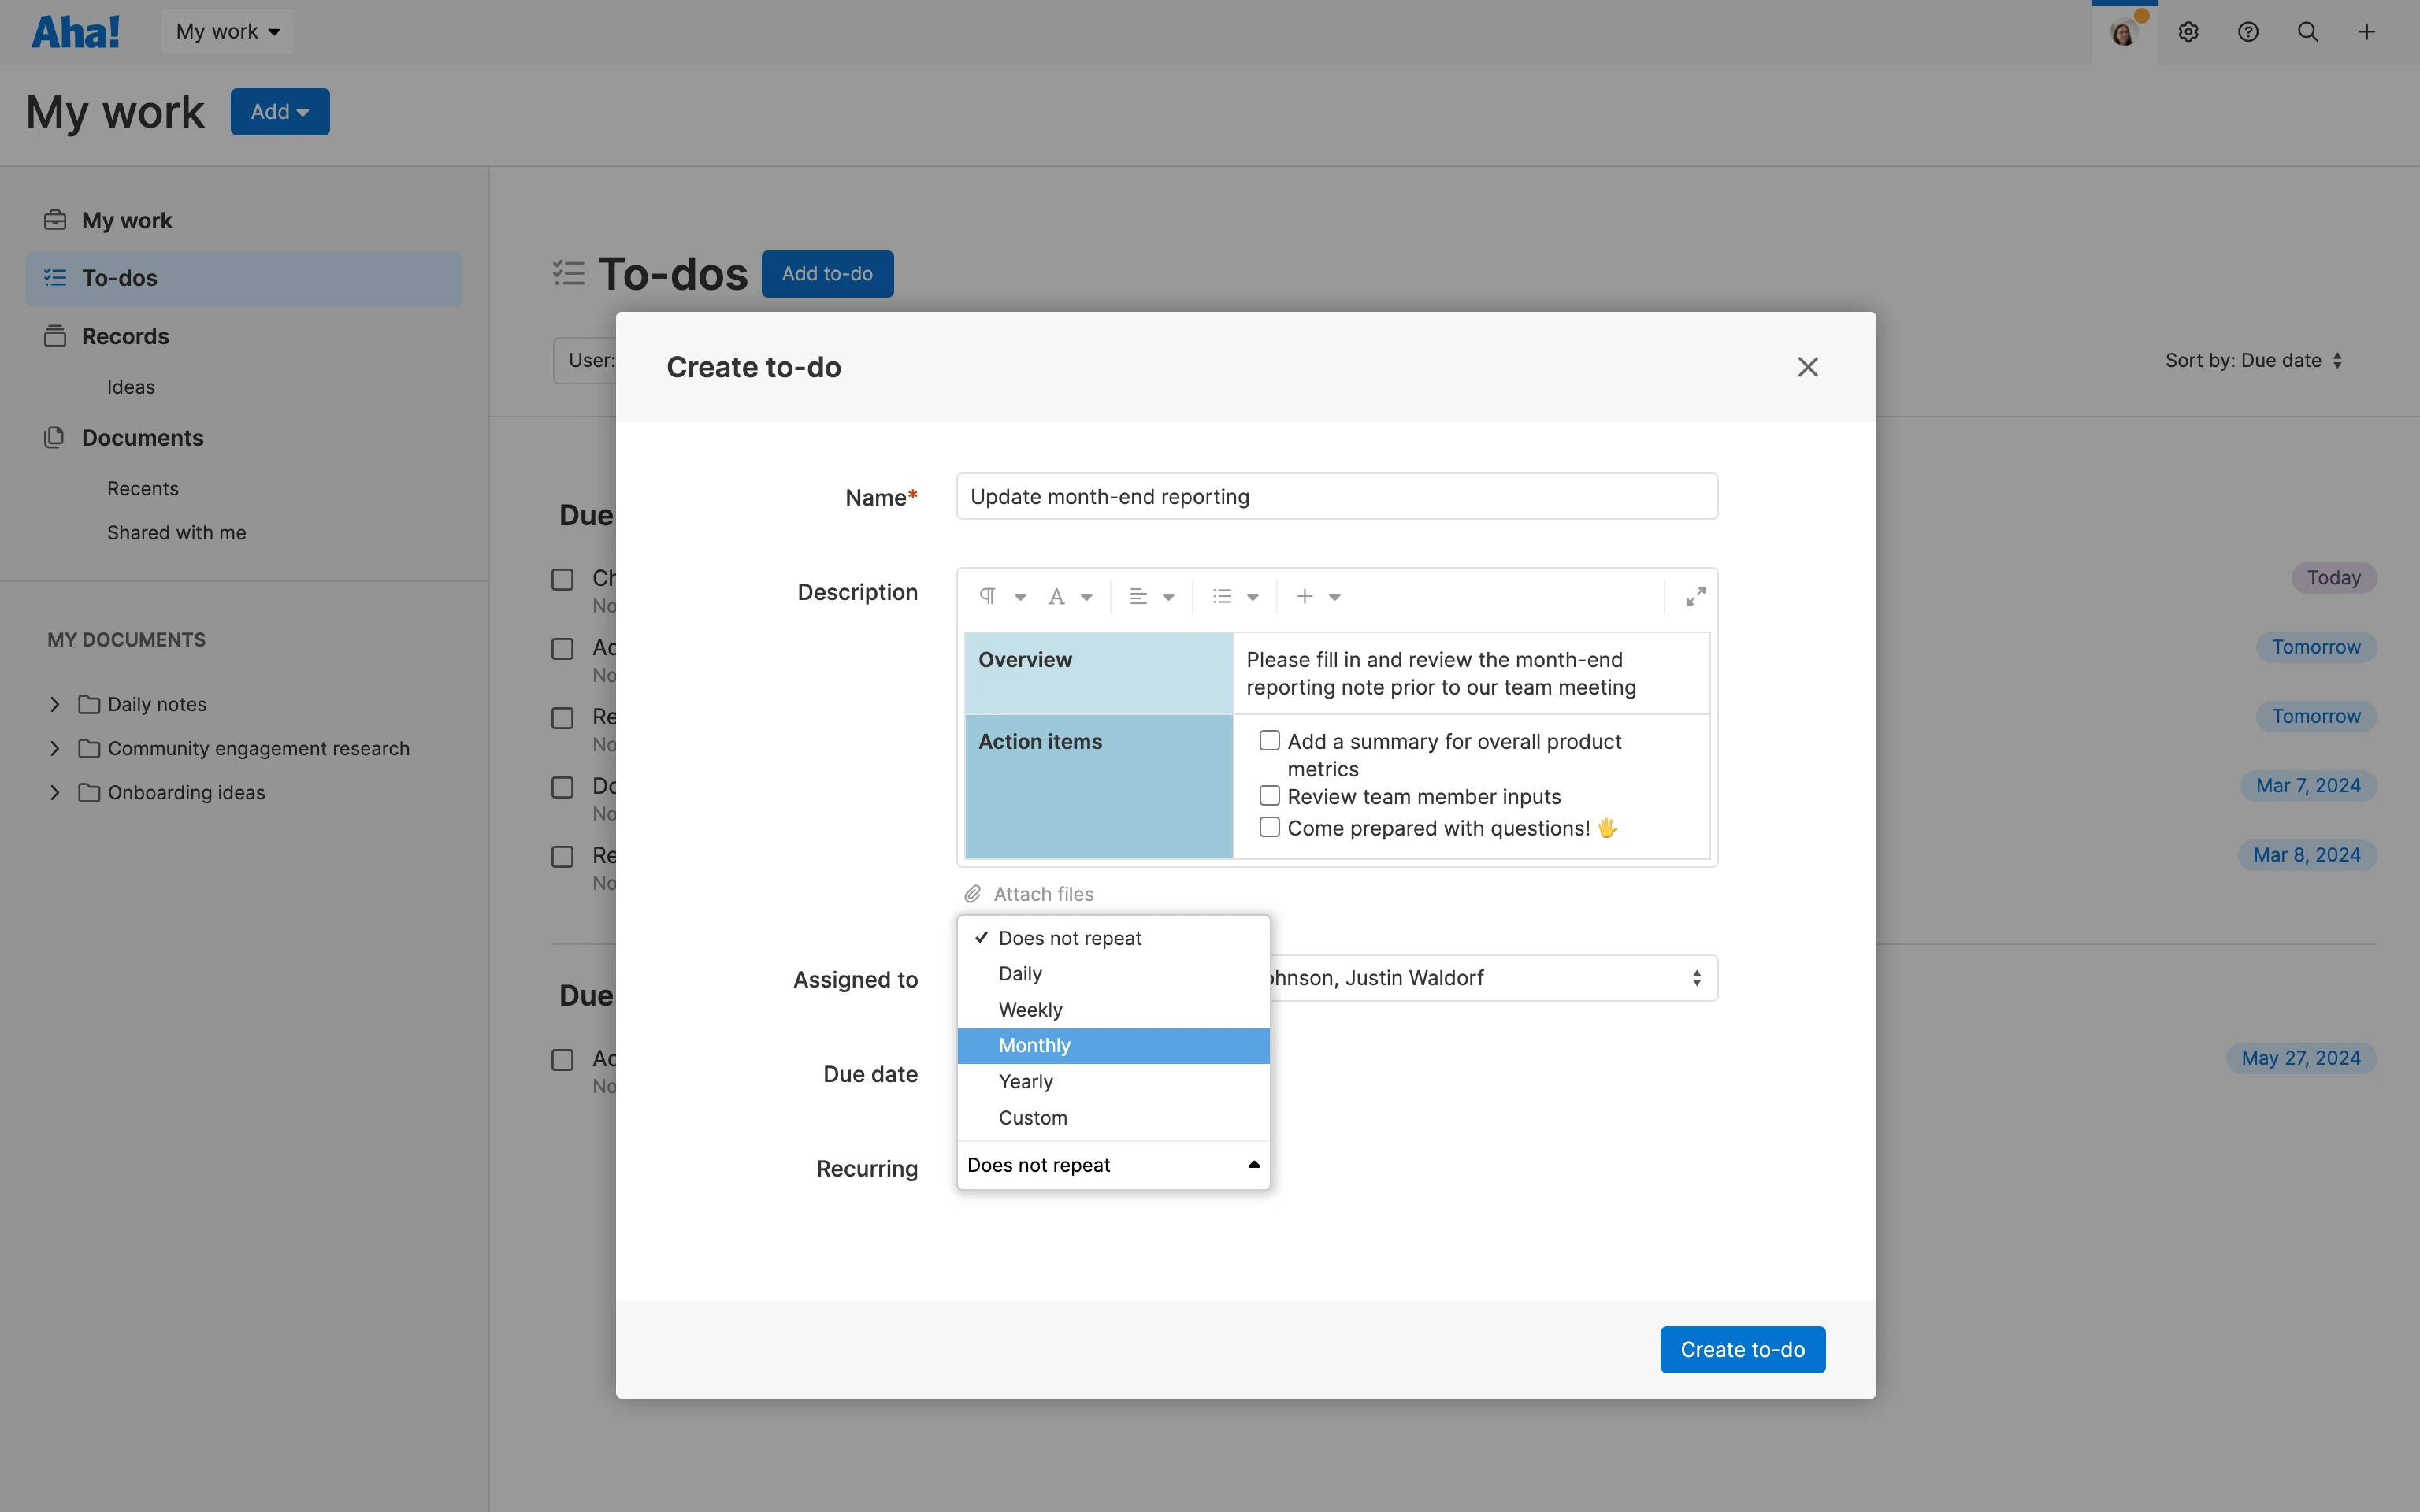Open the Help question mark icon
The image size is (2420, 1512).
pos(2248,31)
